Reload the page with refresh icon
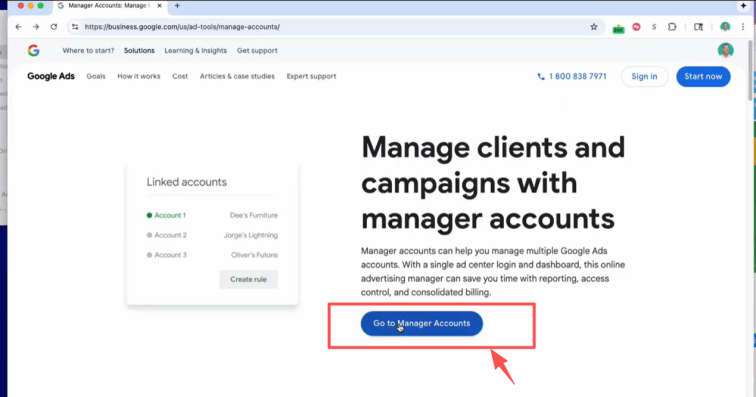Image resolution: width=756 pixels, height=397 pixels. click(54, 27)
